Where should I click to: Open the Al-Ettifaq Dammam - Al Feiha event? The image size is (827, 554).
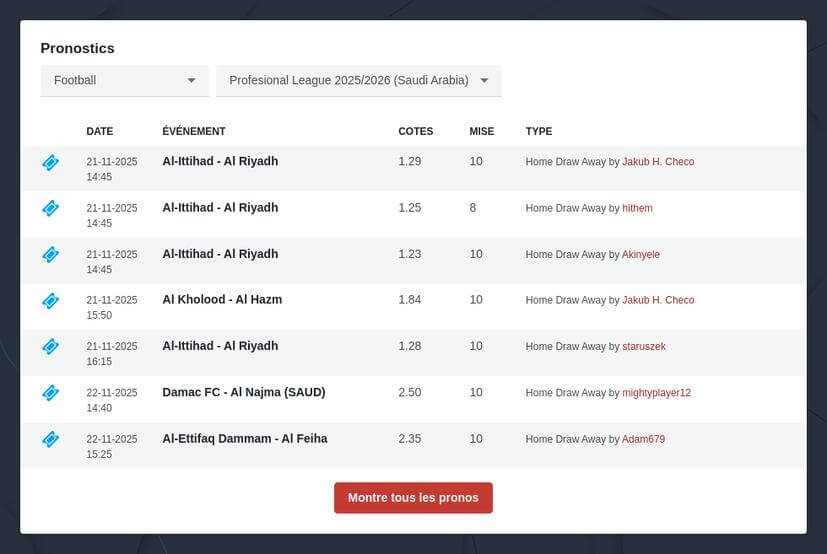point(244,438)
